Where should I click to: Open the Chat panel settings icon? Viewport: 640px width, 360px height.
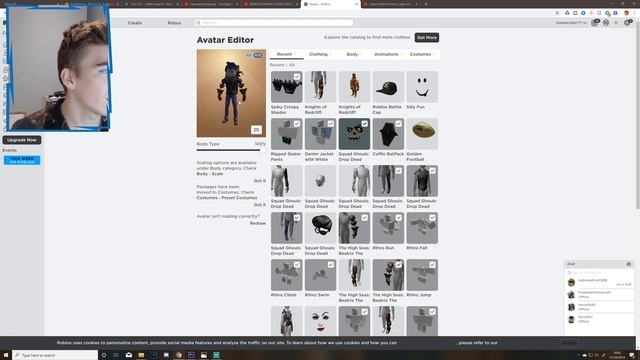click(x=629, y=264)
